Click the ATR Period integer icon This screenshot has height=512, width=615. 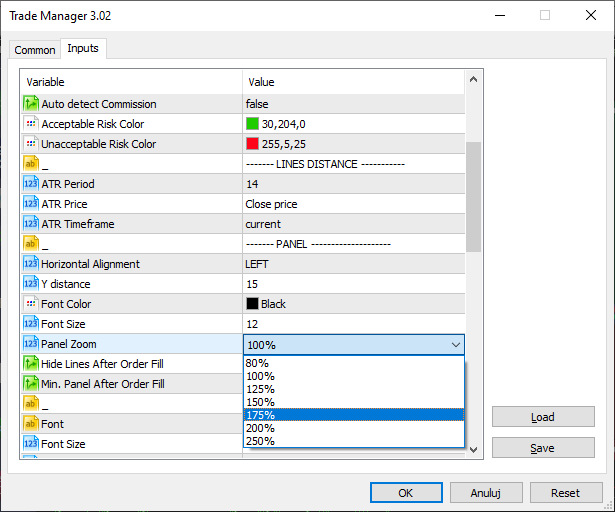(30, 184)
